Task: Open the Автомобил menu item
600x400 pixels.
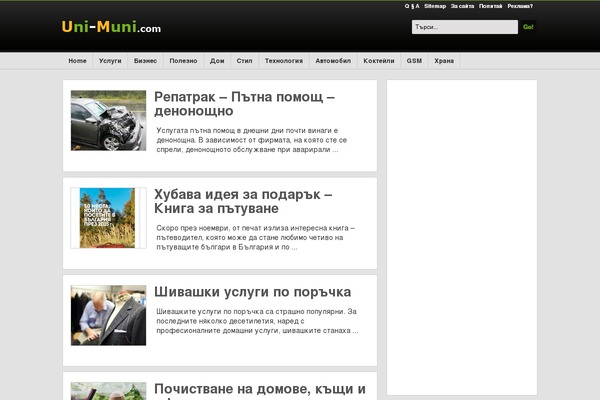Action: click(x=333, y=61)
